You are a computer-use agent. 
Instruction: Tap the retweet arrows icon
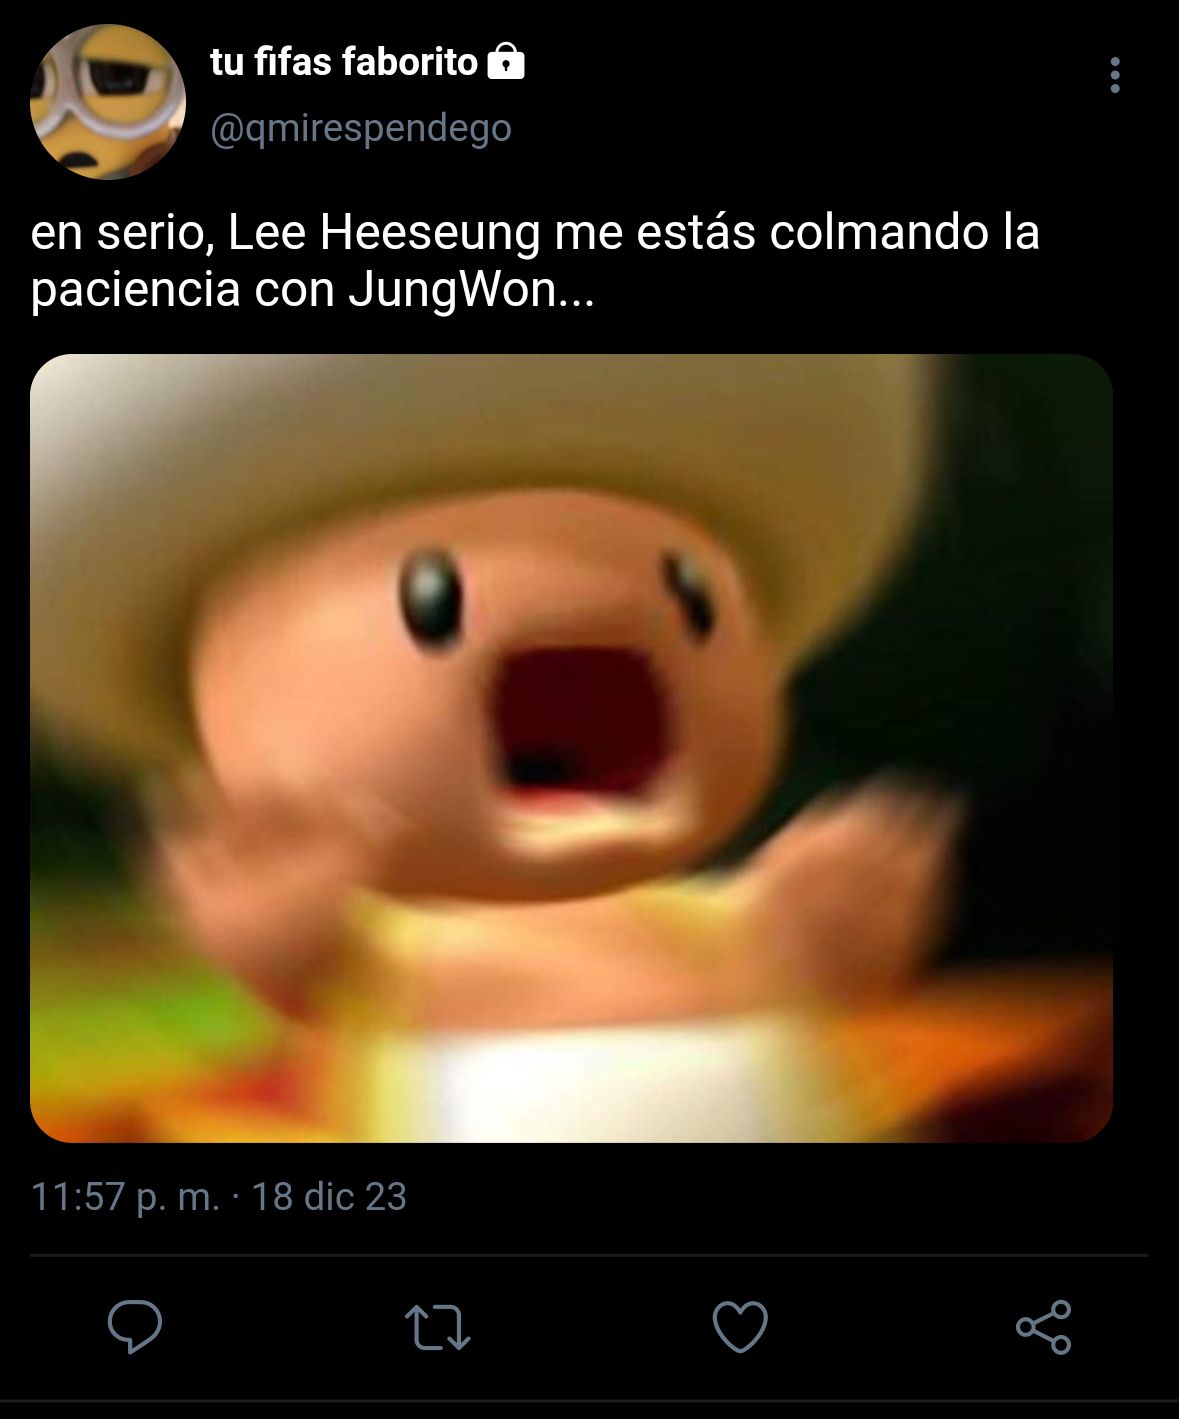point(437,1328)
